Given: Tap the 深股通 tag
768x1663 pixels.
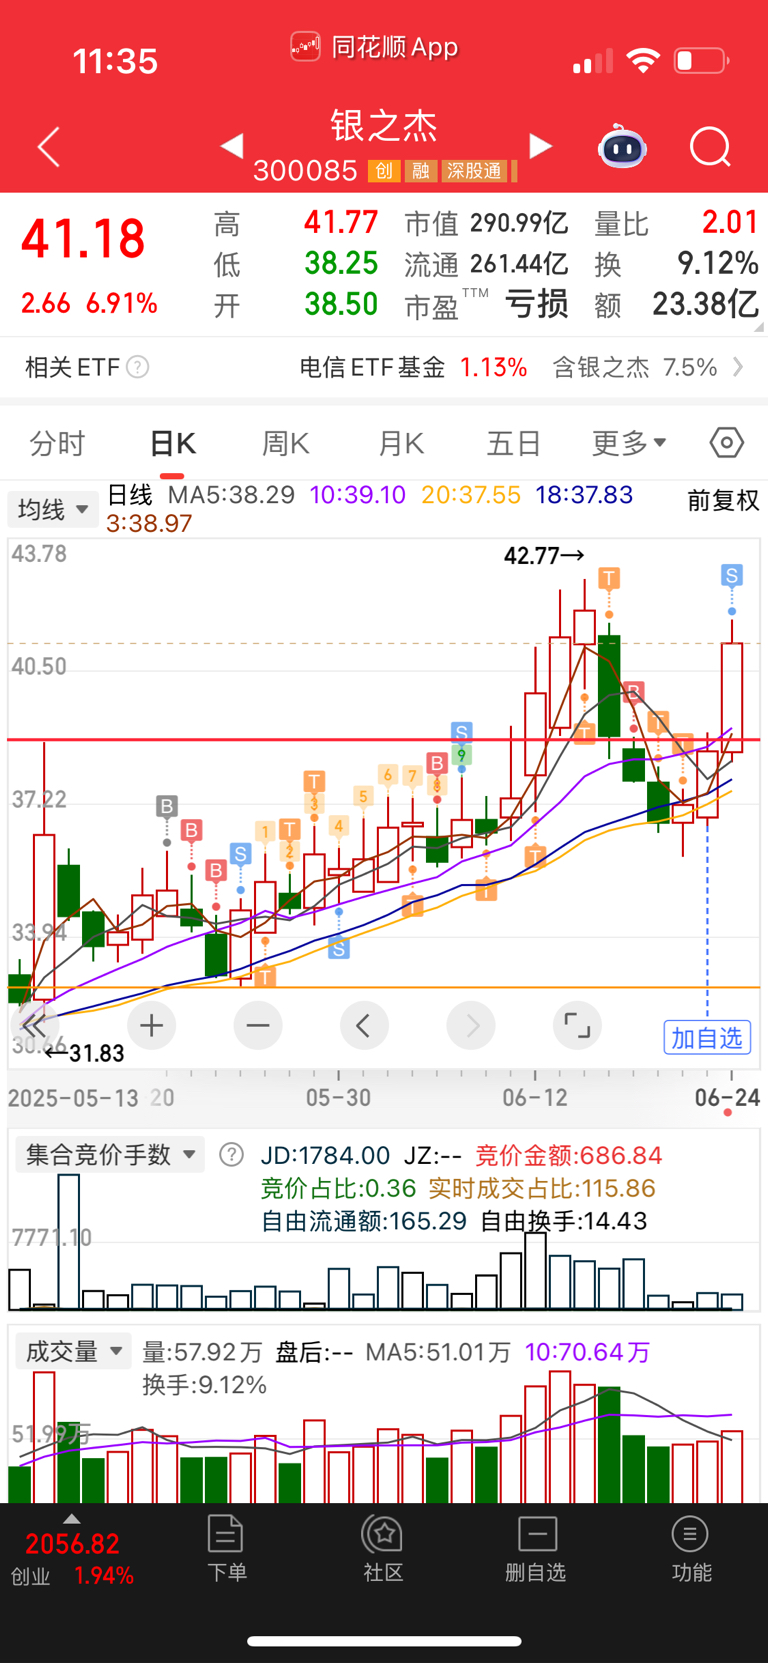Looking at the screenshot, I should [475, 171].
